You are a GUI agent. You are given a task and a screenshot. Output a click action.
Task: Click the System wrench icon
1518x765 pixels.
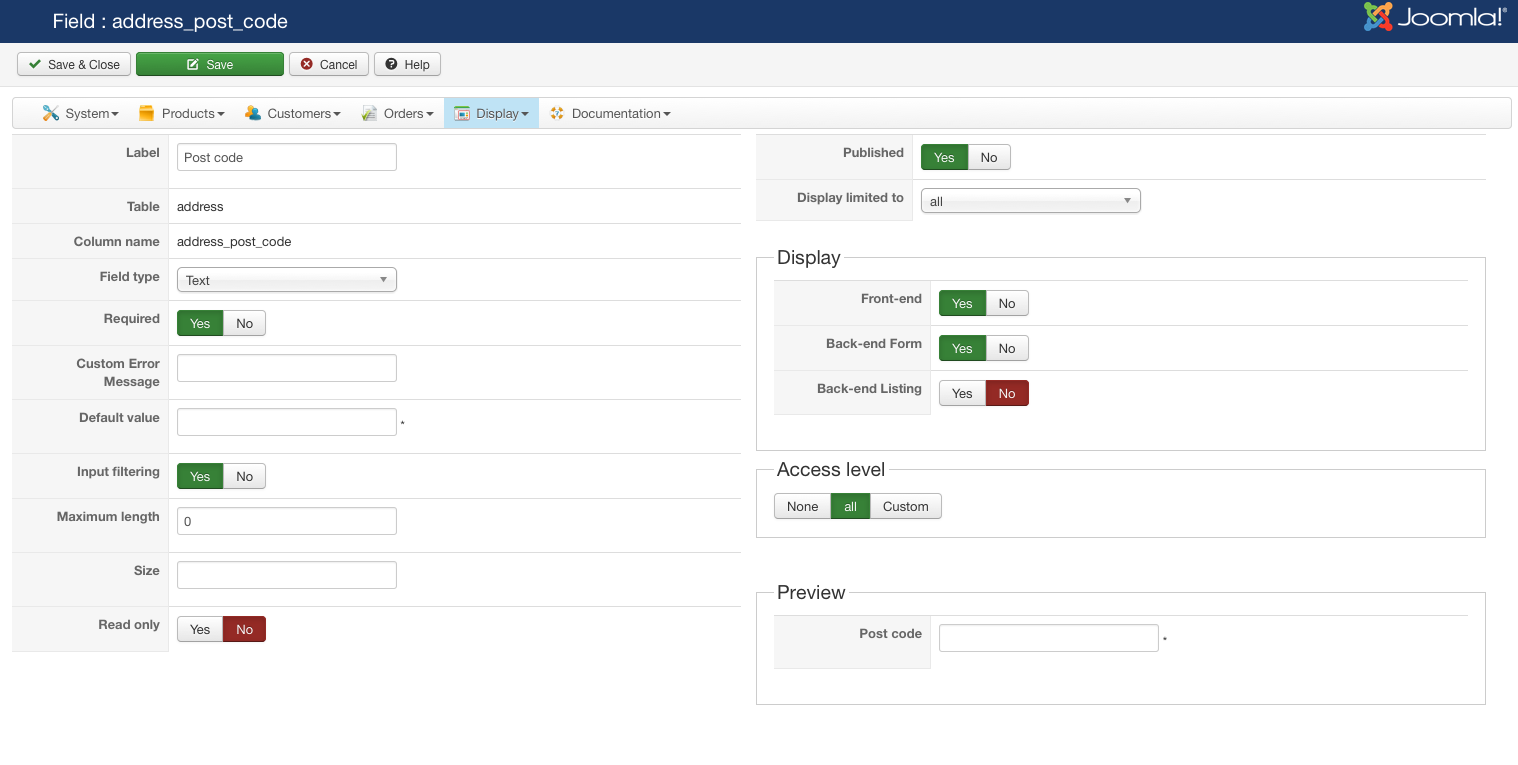pyautogui.click(x=51, y=113)
